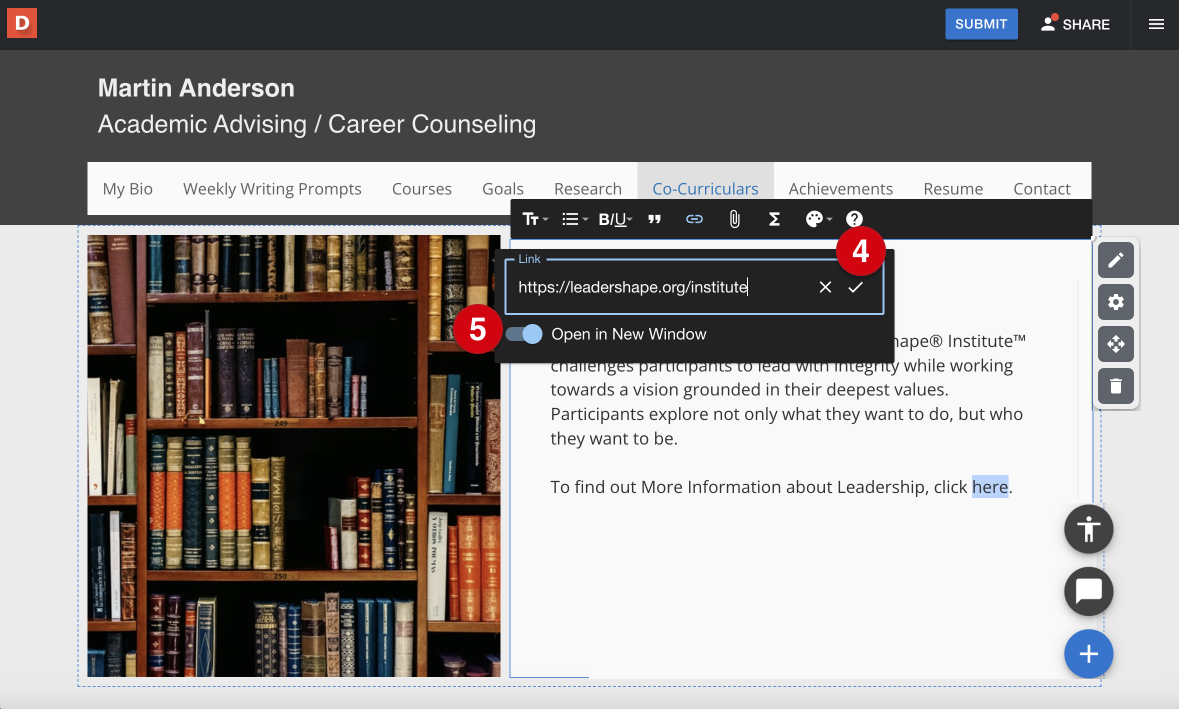Viewport: 1179px width, 709px height.
Task: Click the trash delete icon
Action: tap(1116, 386)
